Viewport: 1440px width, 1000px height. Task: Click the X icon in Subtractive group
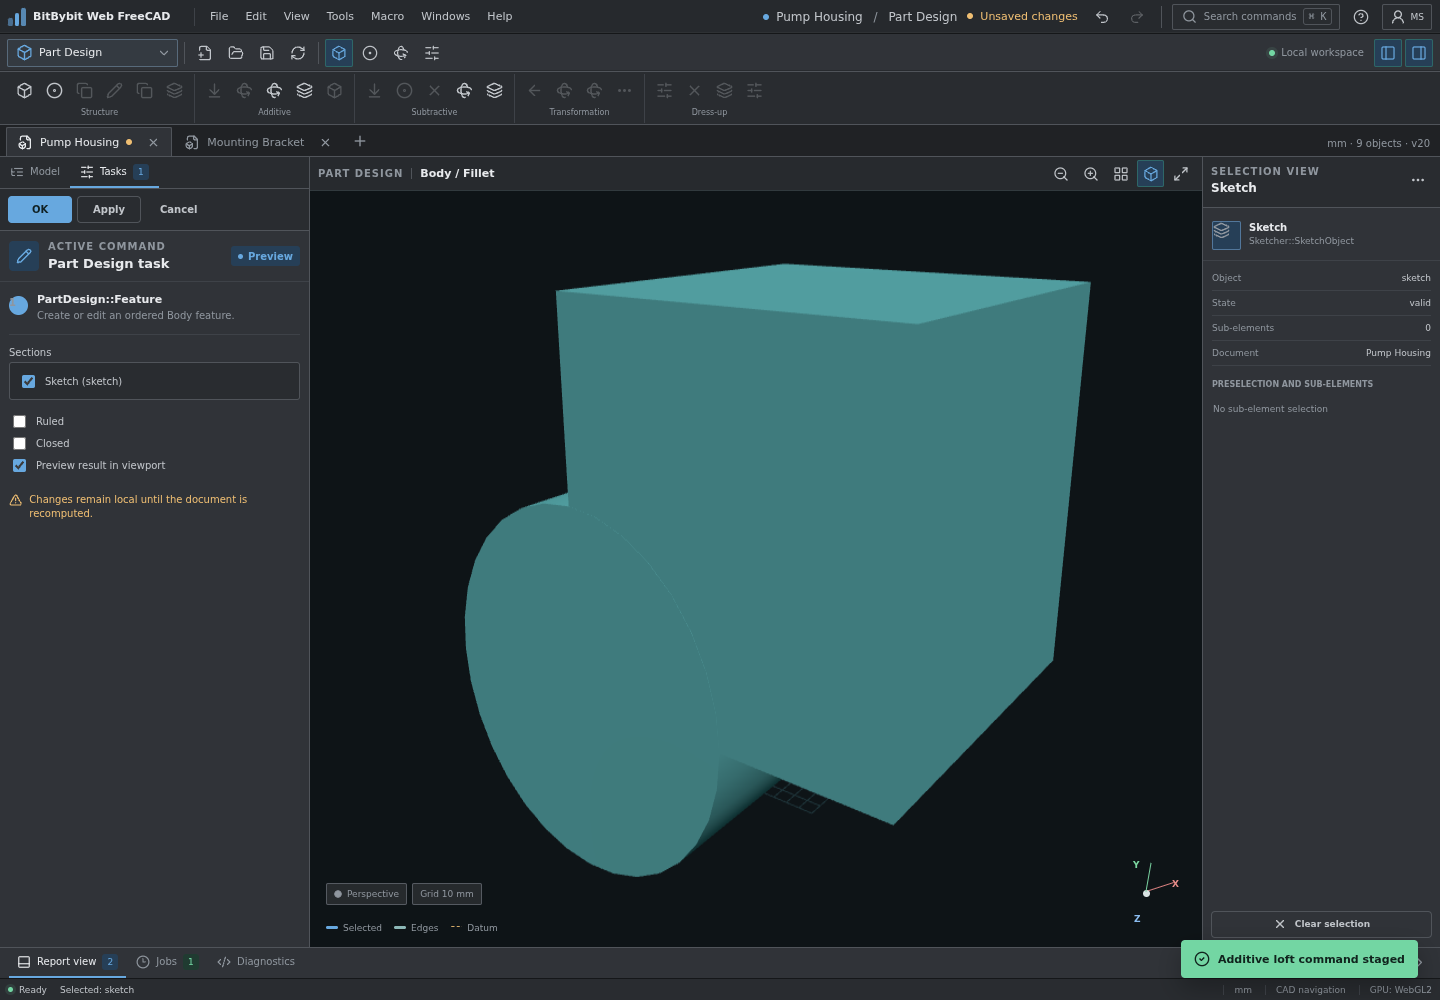click(435, 91)
